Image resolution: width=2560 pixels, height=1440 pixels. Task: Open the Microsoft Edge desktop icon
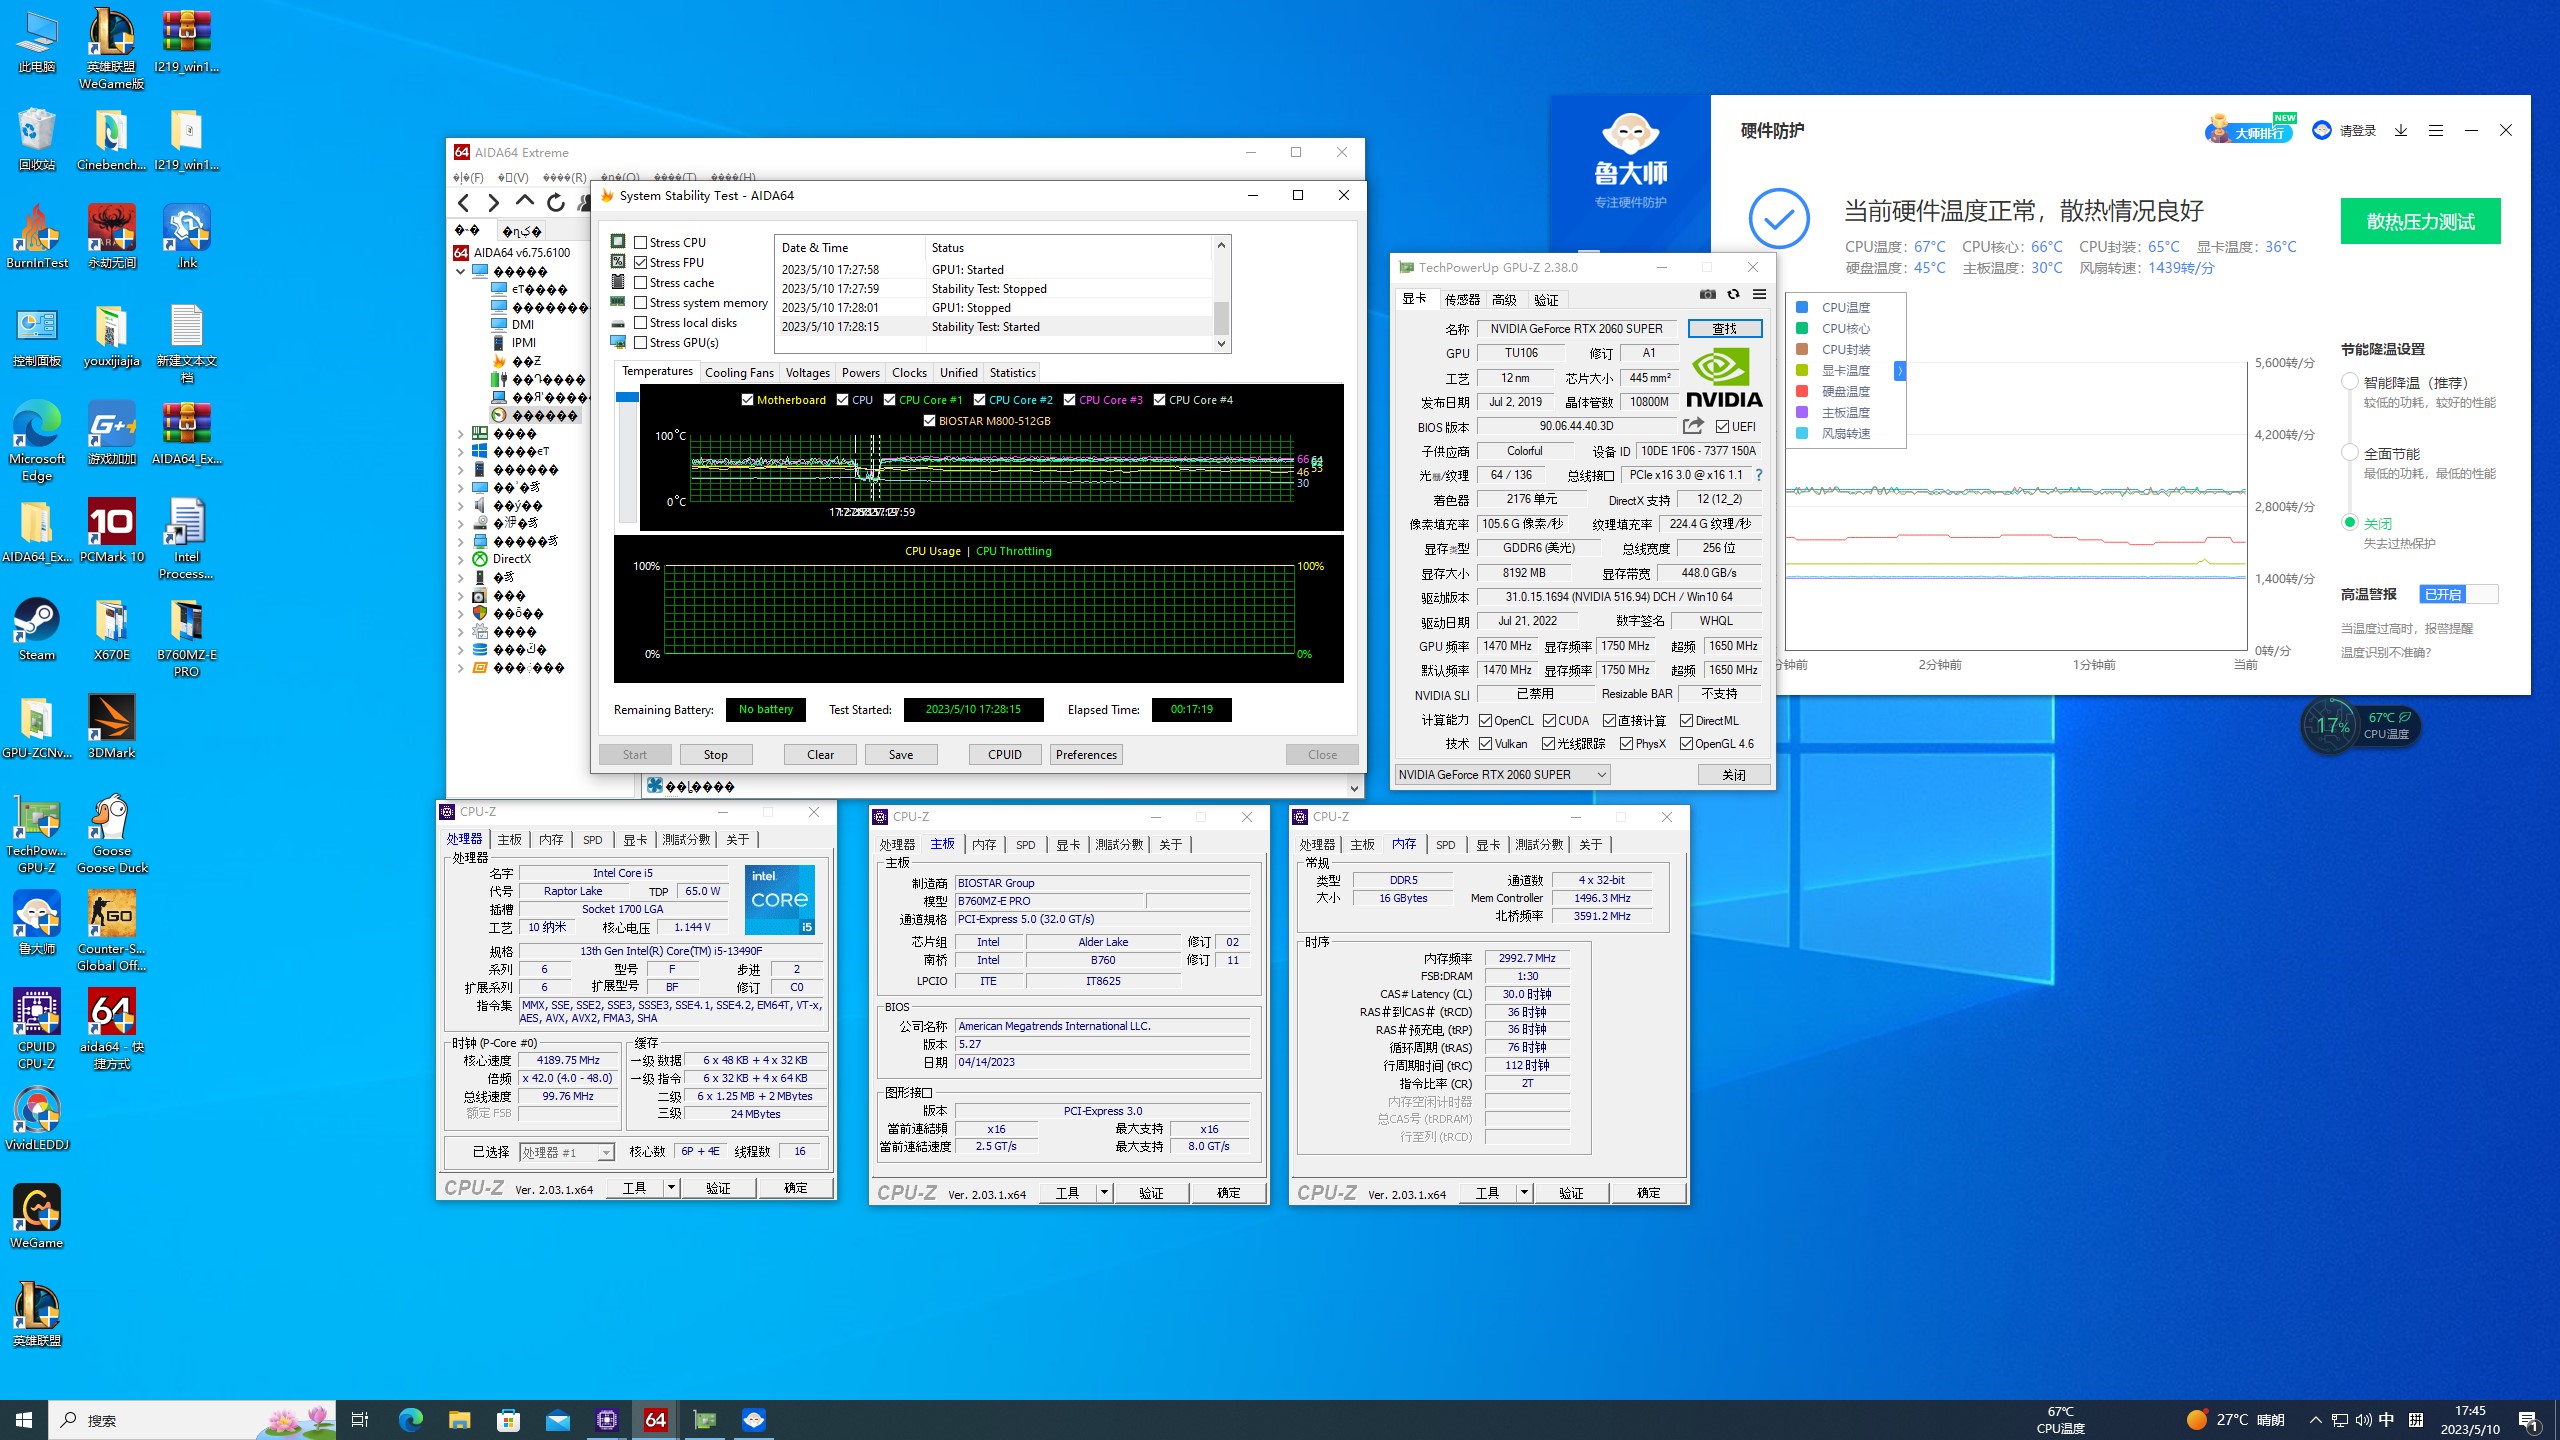pyautogui.click(x=37, y=441)
